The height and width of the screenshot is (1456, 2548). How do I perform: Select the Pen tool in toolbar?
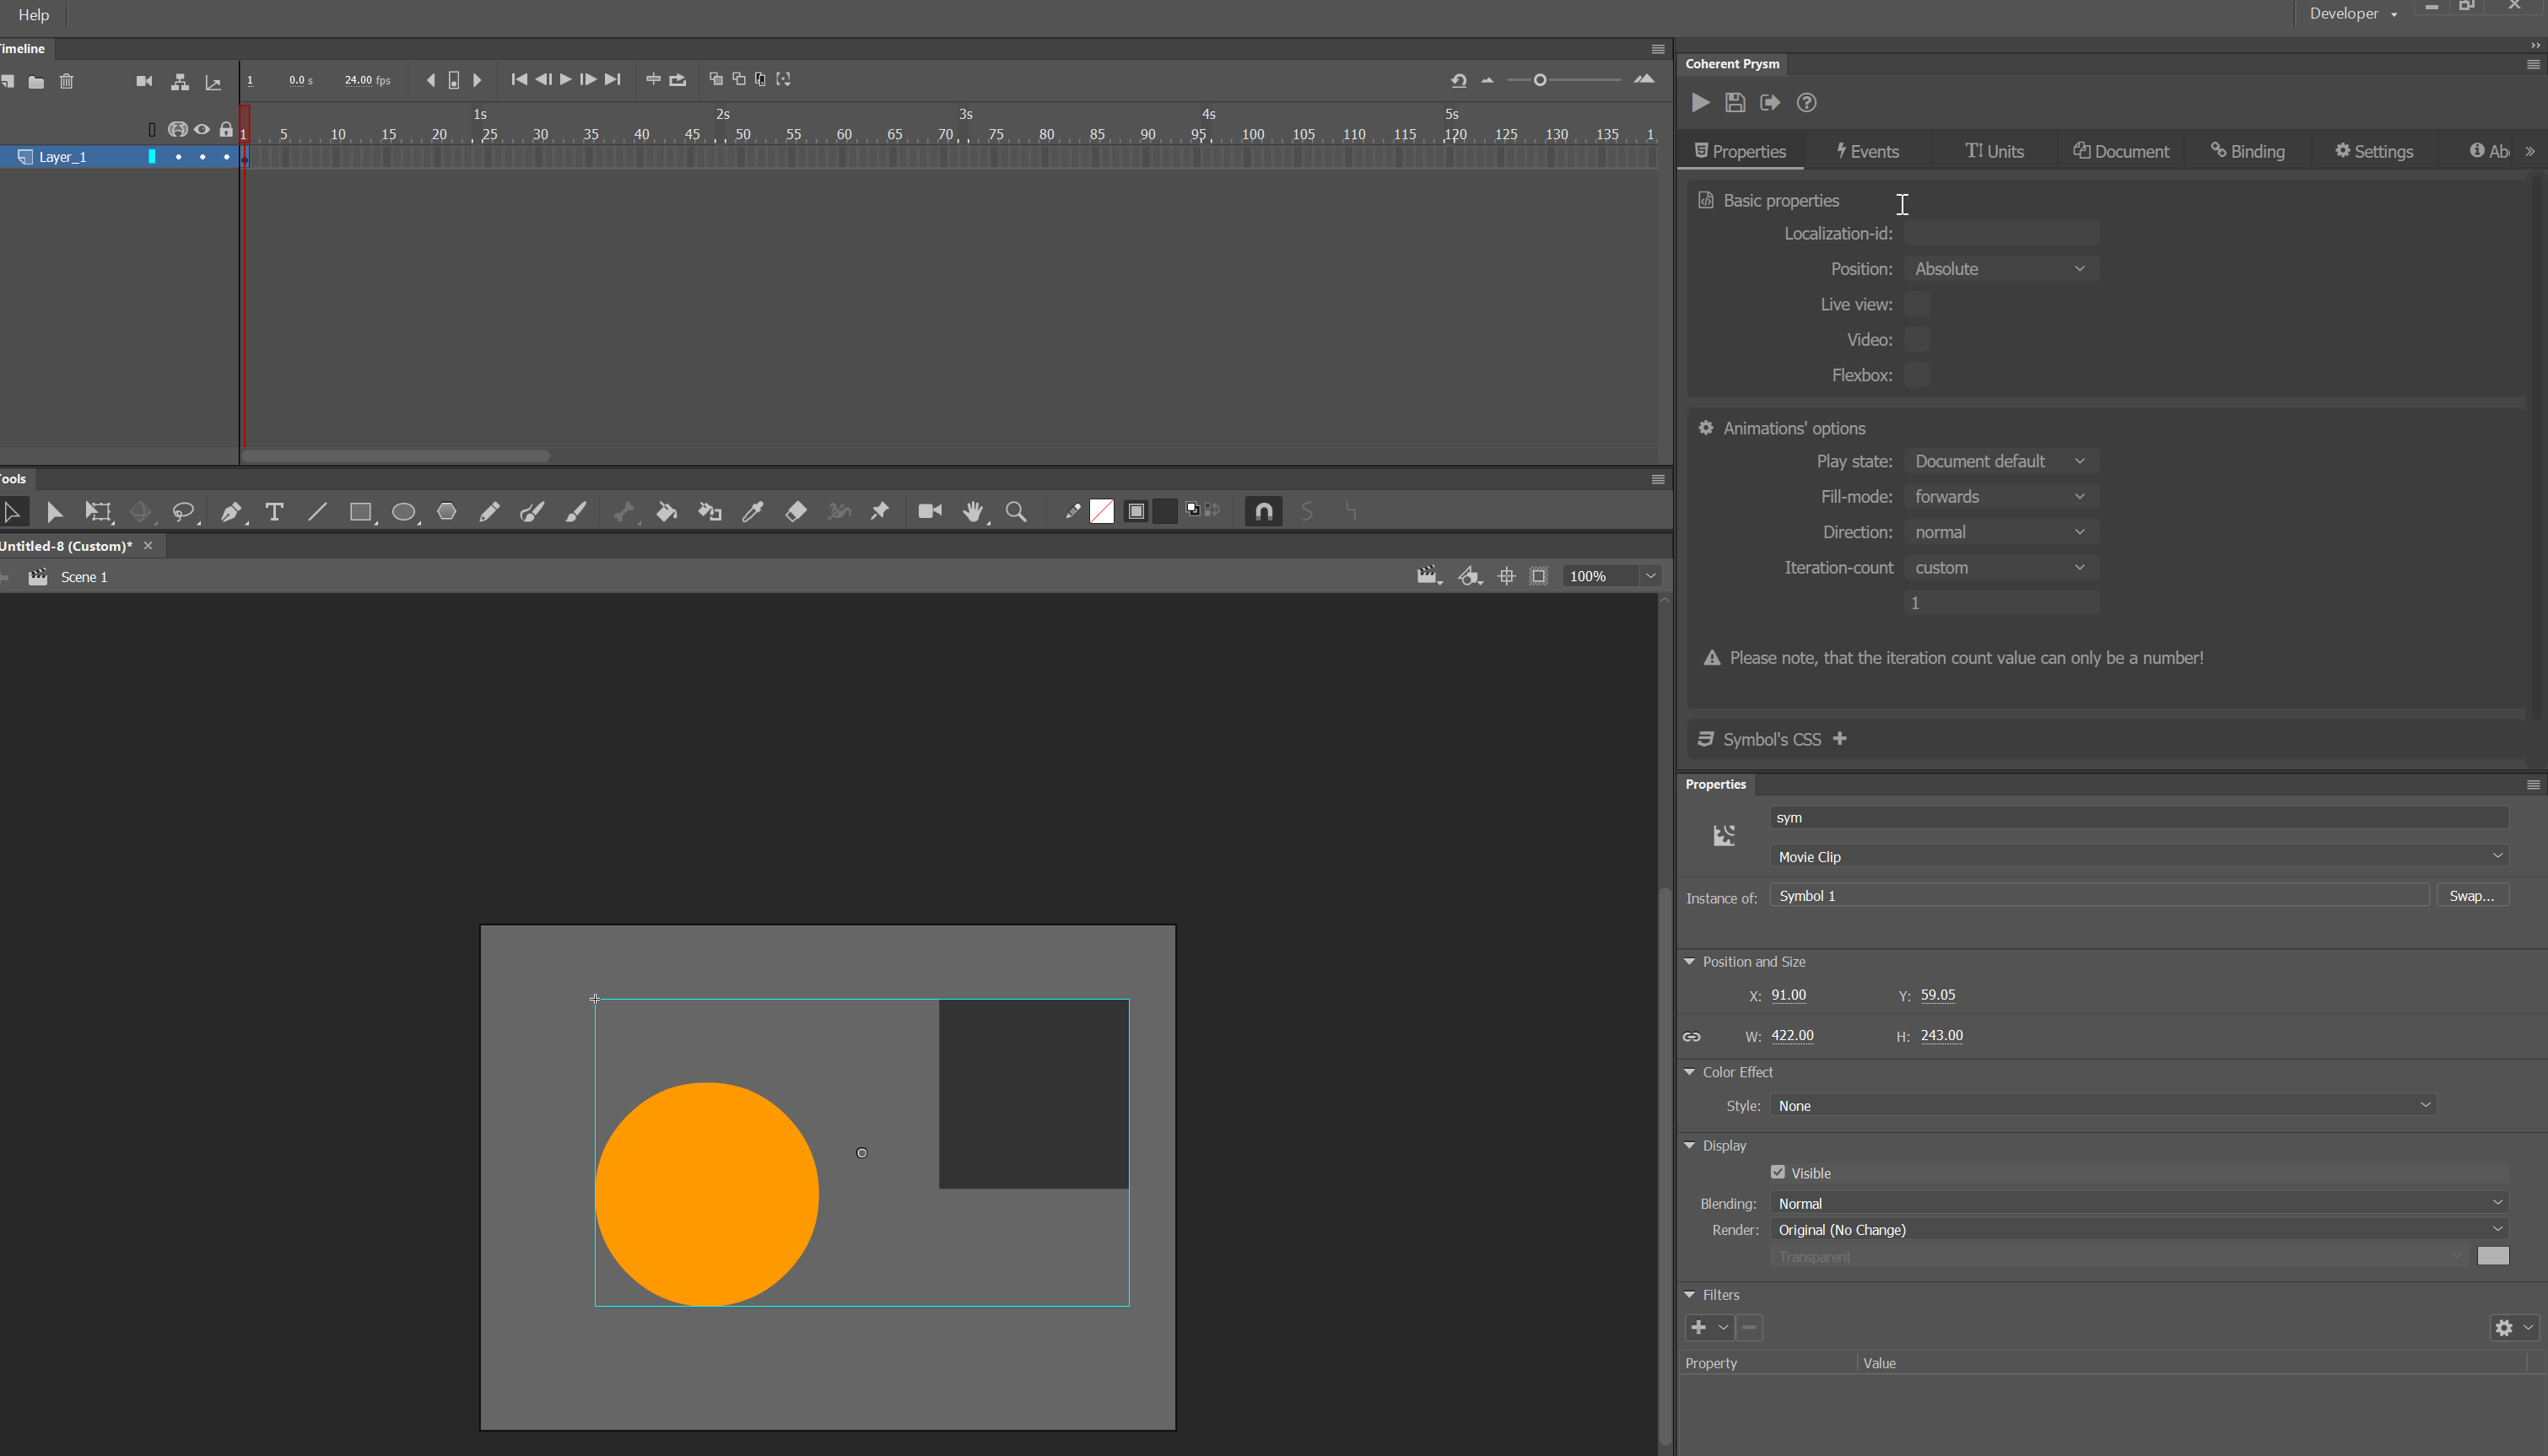[x=229, y=511]
